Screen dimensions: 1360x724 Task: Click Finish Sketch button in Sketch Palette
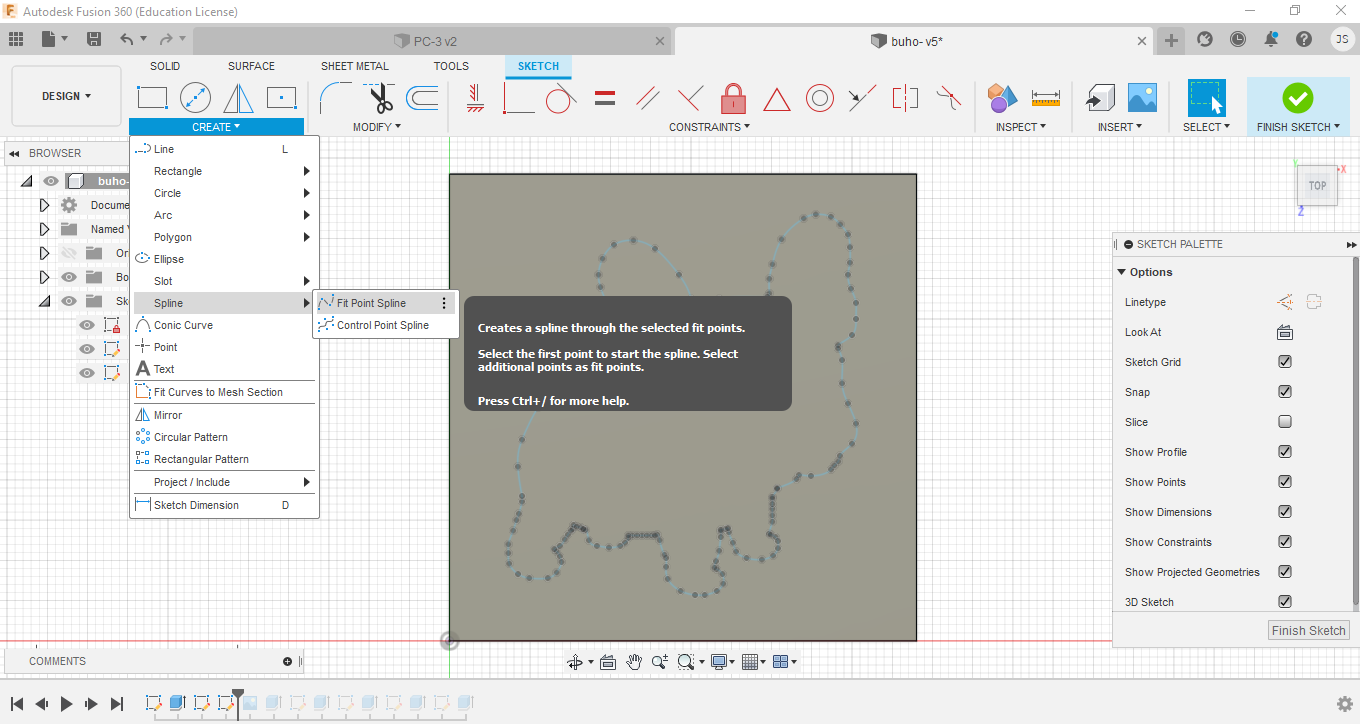tap(1309, 630)
